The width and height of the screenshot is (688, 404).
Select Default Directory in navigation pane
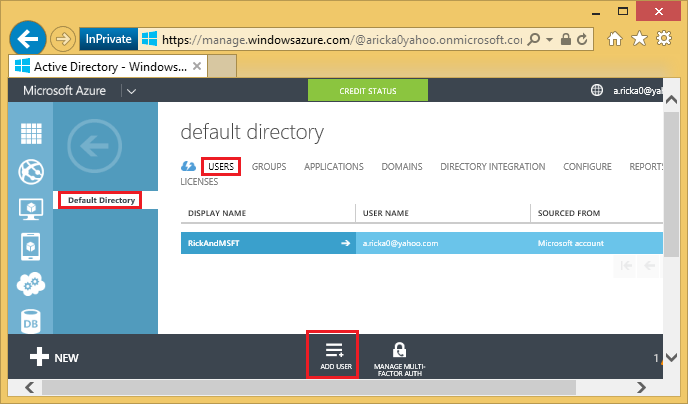click(101, 200)
